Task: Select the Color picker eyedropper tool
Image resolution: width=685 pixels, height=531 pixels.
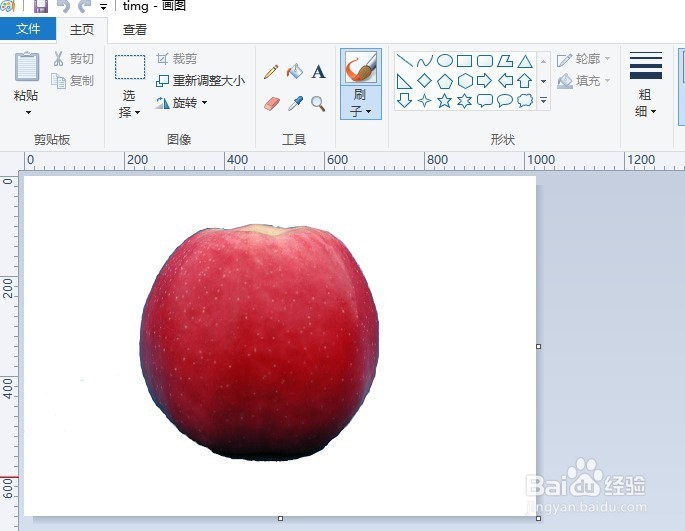Action: coord(295,104)
